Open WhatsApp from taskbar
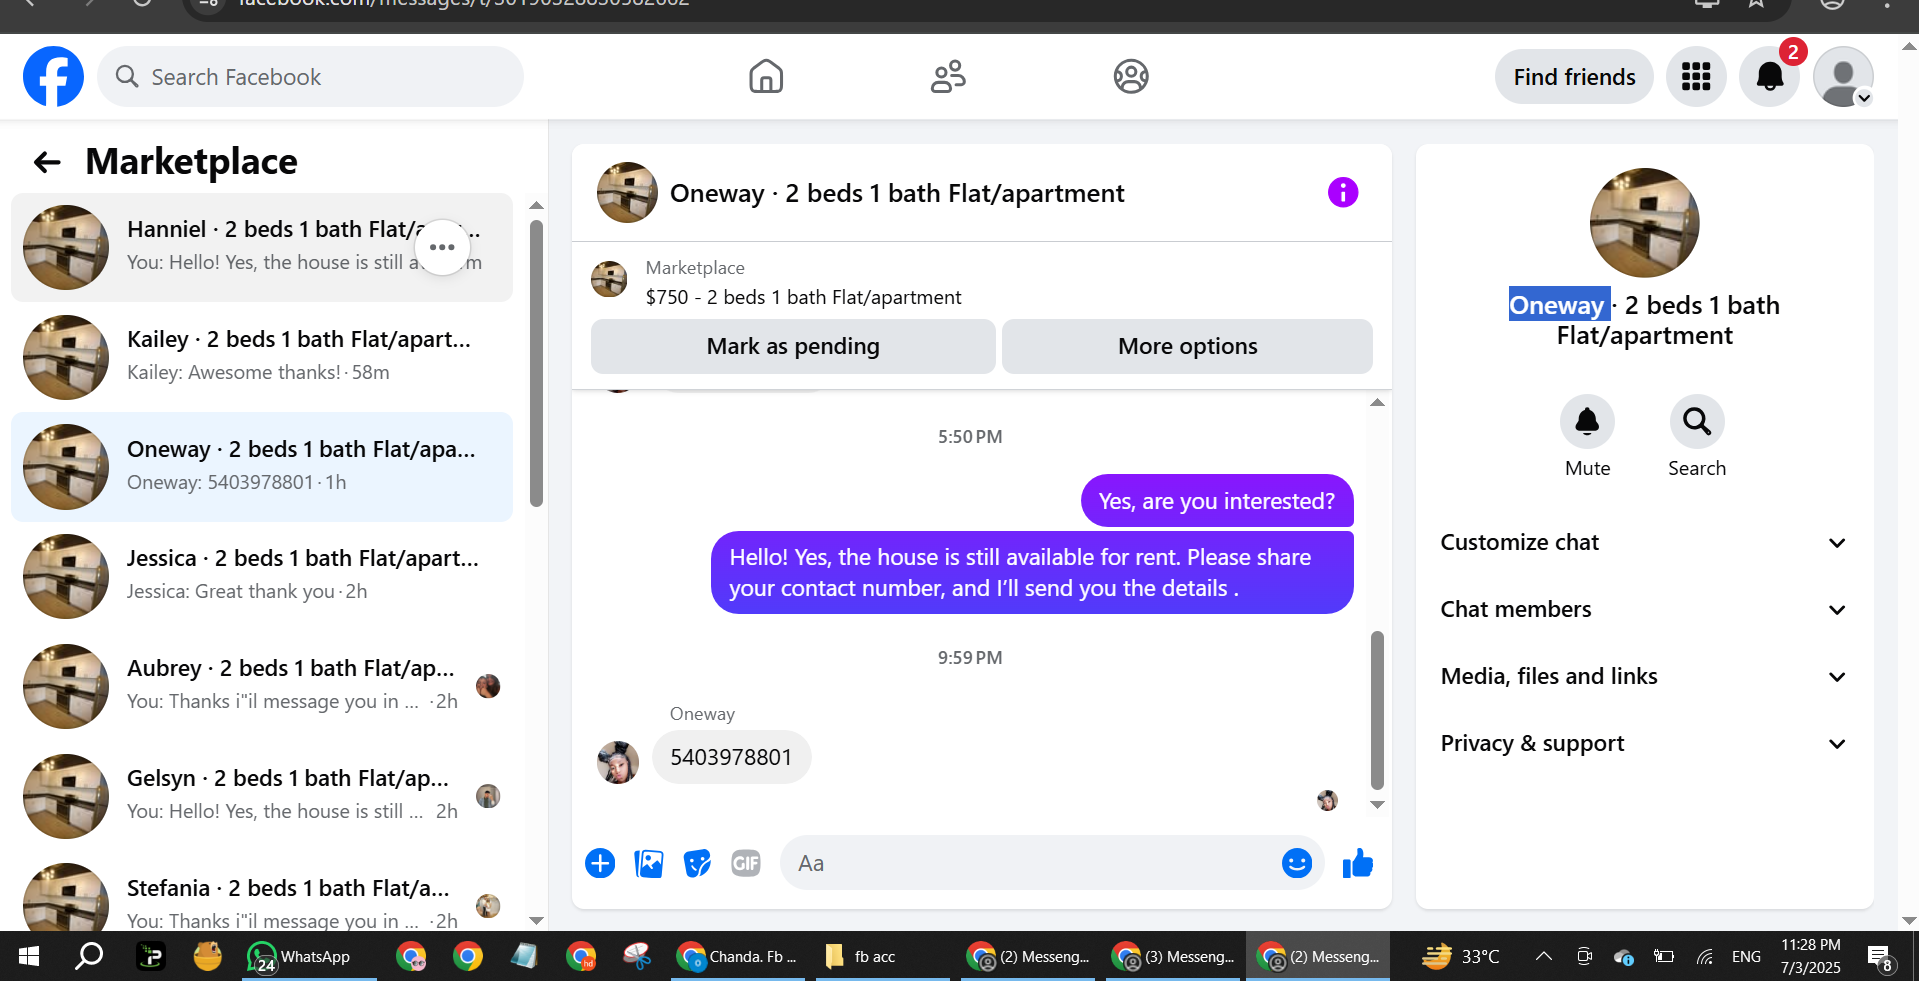 309,957
